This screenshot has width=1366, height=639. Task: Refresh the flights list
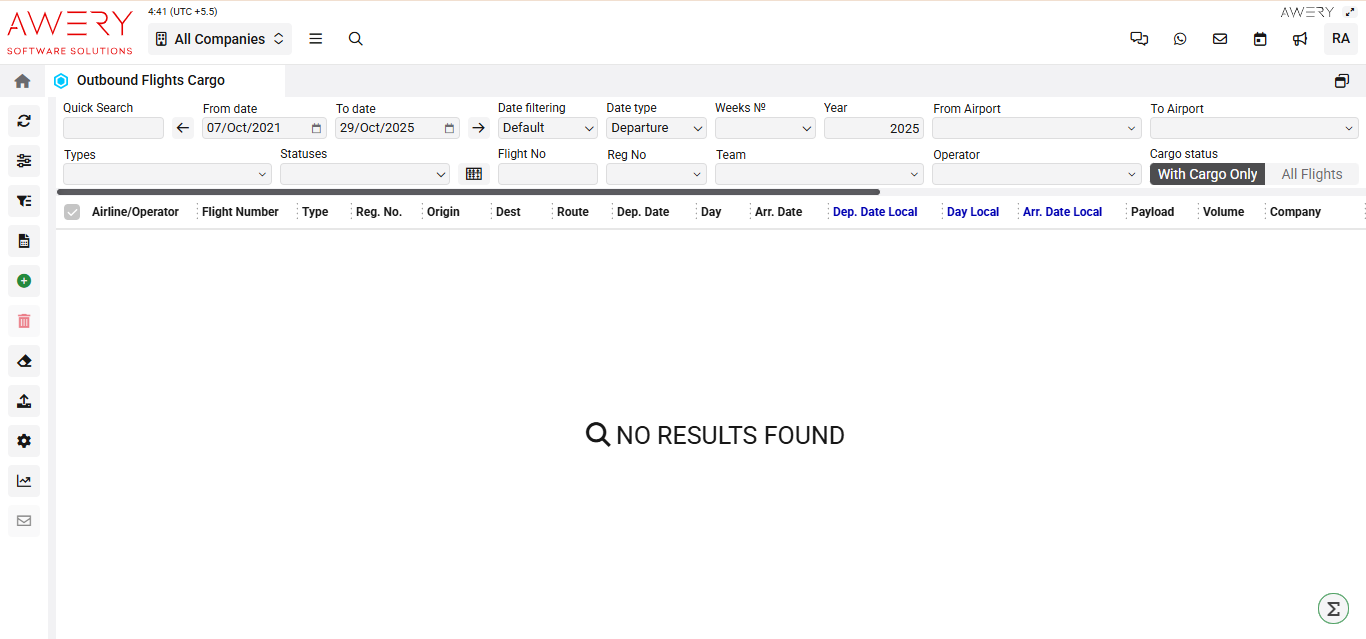click(23, 121)
